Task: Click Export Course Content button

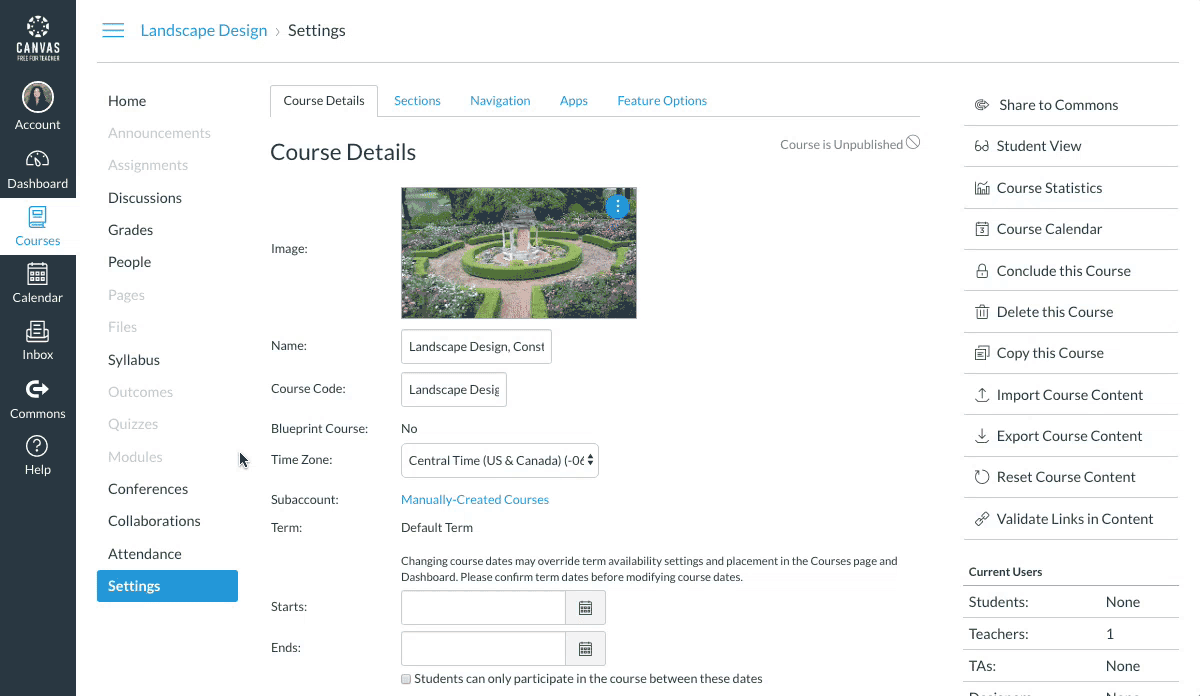Action: 1068,436
